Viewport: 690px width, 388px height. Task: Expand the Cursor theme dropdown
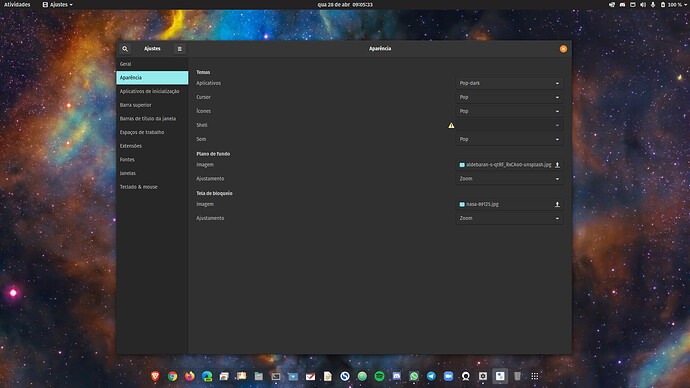pos(509,97)
